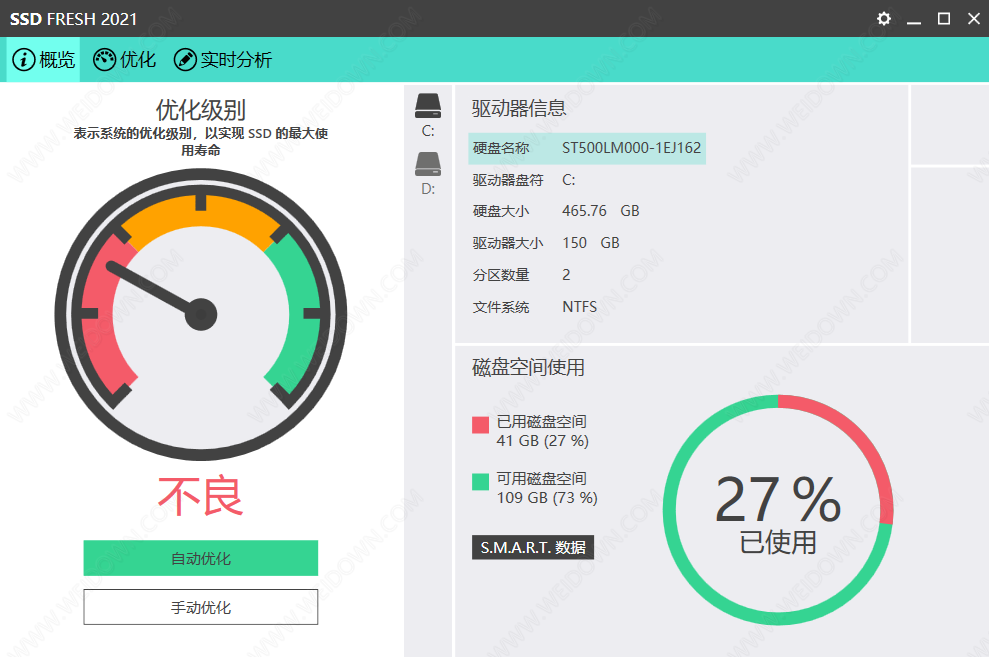Open settings gear in title bar
Image resolution: width=989 pixels, height=657 pixels.
tap(883, 19)
